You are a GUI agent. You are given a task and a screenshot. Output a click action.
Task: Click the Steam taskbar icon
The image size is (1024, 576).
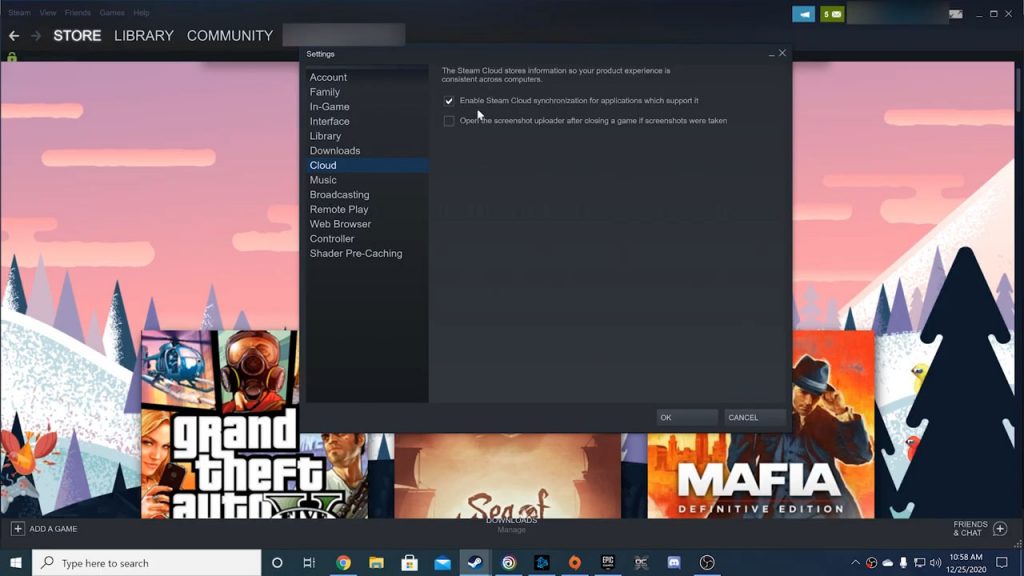click(475, 562)
